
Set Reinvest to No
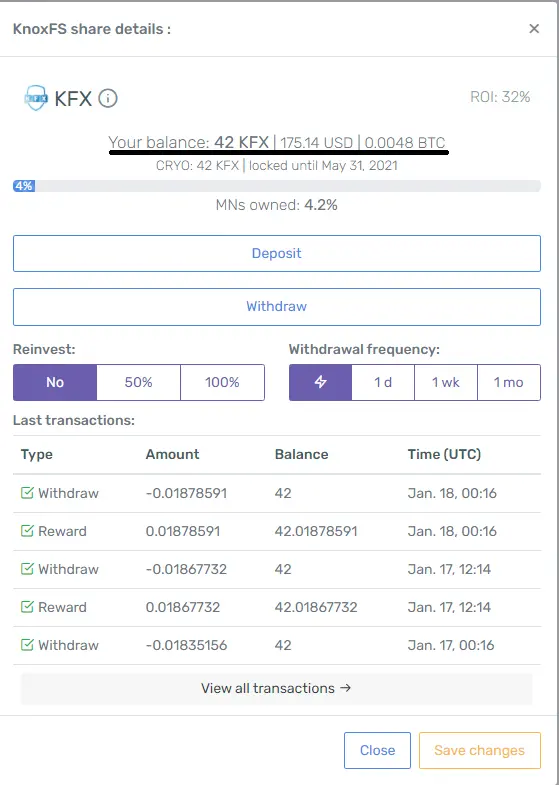tap(55, 382)
